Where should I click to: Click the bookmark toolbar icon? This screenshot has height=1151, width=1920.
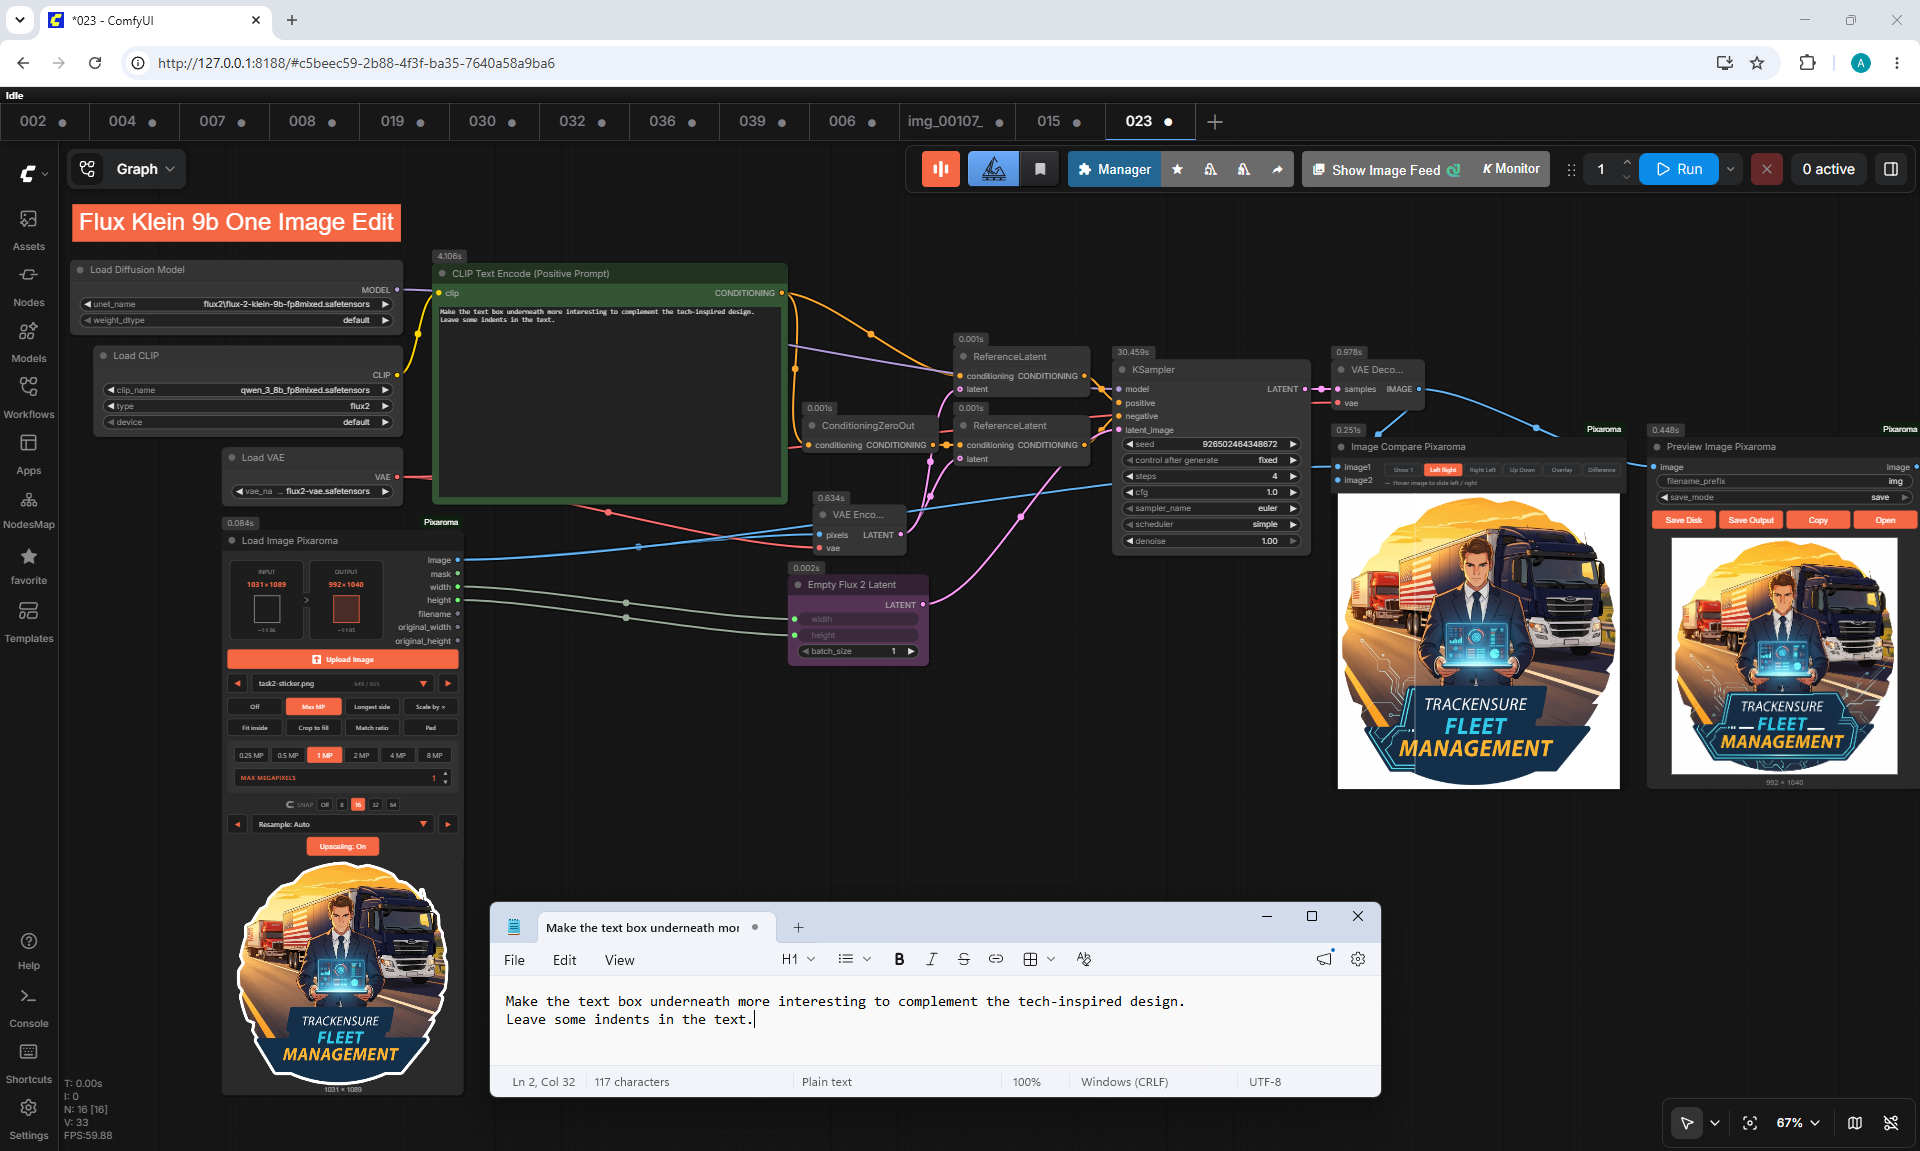click(1040, 169)
